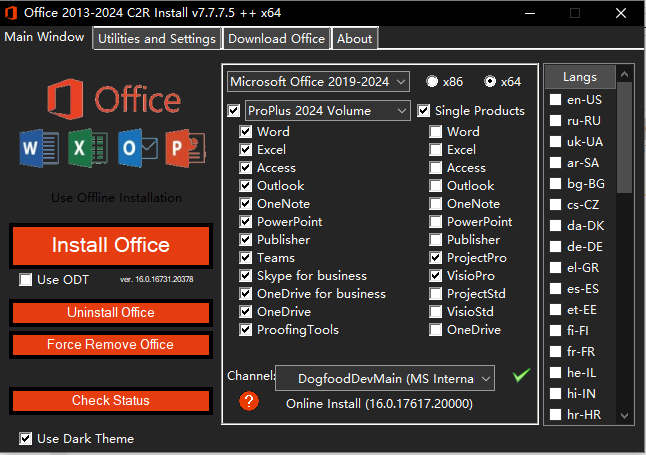Screen dimensions: 646x455
Task: Toggle the Use Dark Theme checkbox
Action: pyautogui.click(x=26, y=439)
